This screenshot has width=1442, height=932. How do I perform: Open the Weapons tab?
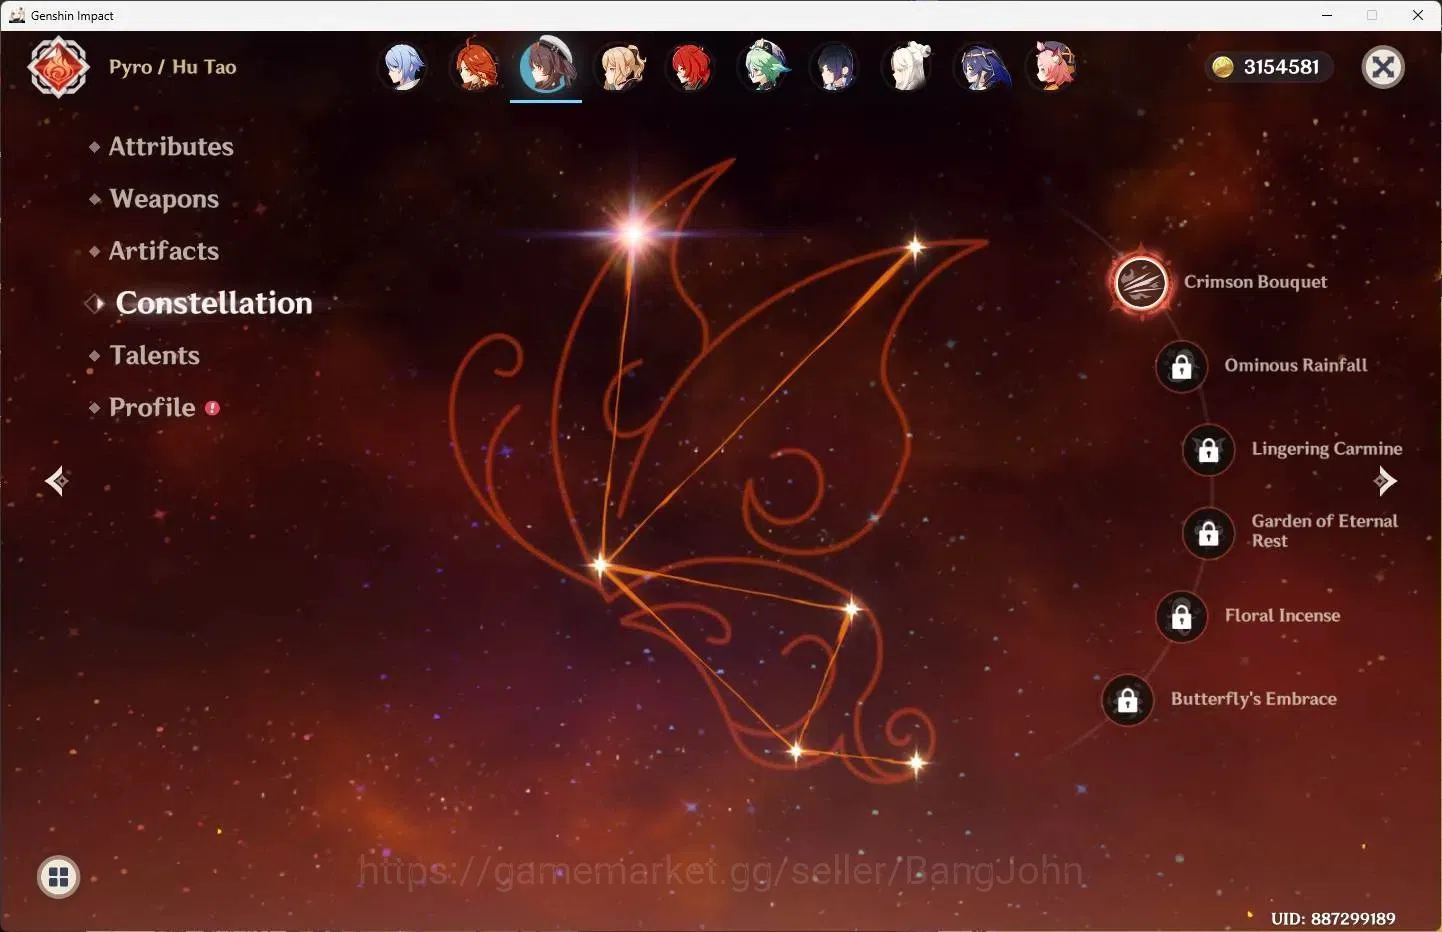click(164, 199)
